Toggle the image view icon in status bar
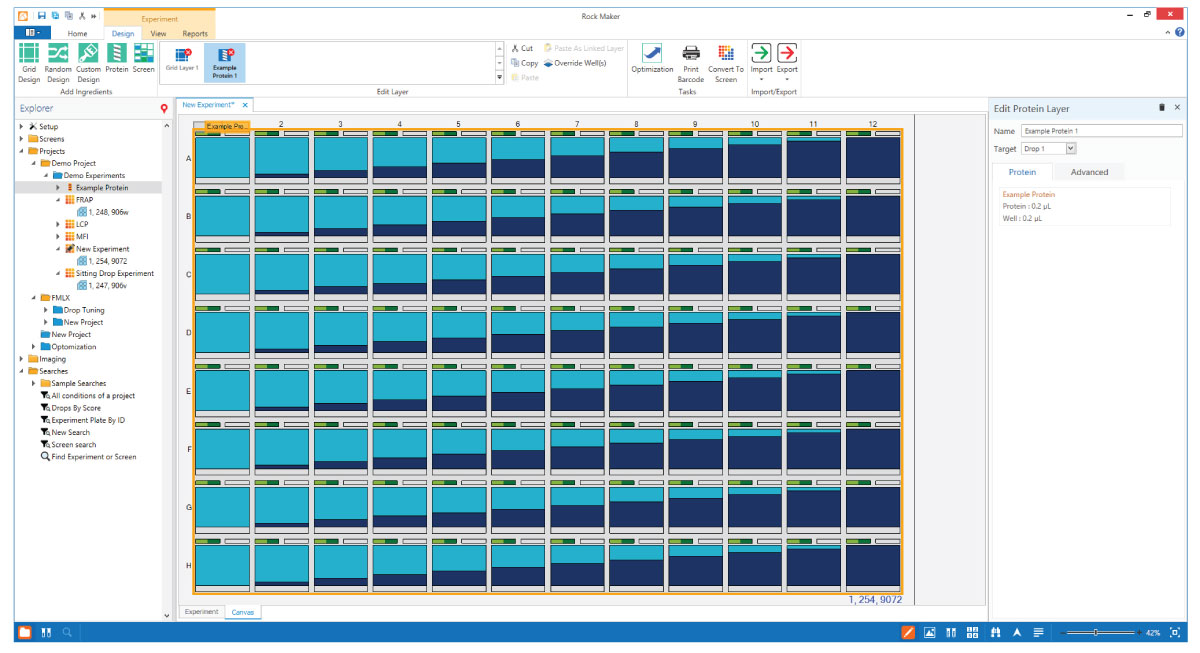1200x653 pixels. [x=929, y=632]
